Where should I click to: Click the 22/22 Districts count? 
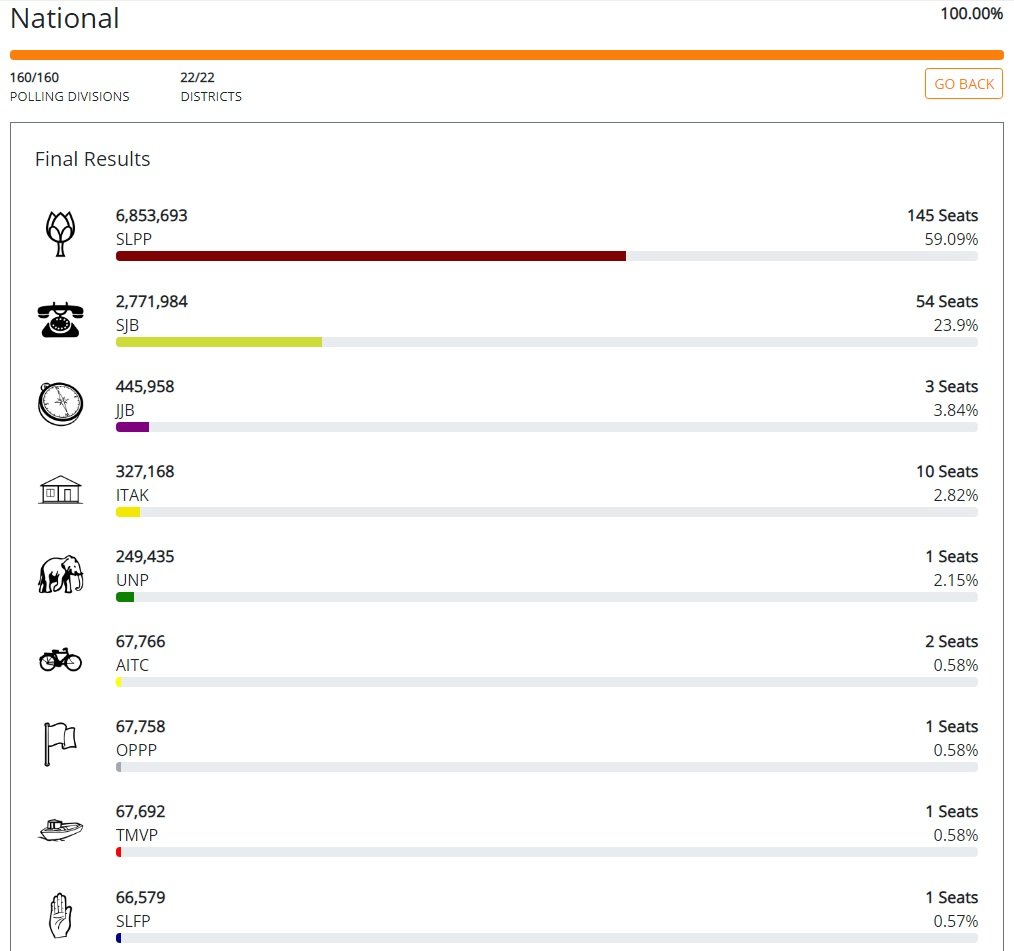click(x=198, y=77)
